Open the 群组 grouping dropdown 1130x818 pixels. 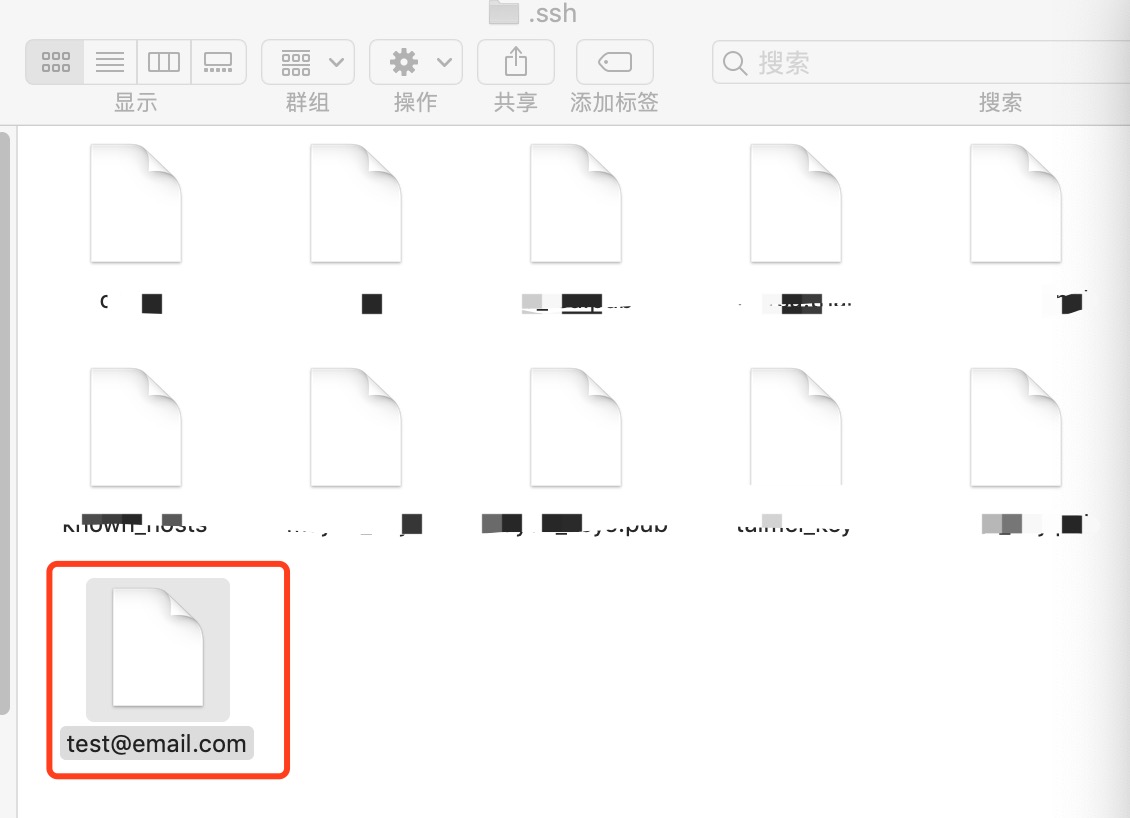(x=307, y=63)
